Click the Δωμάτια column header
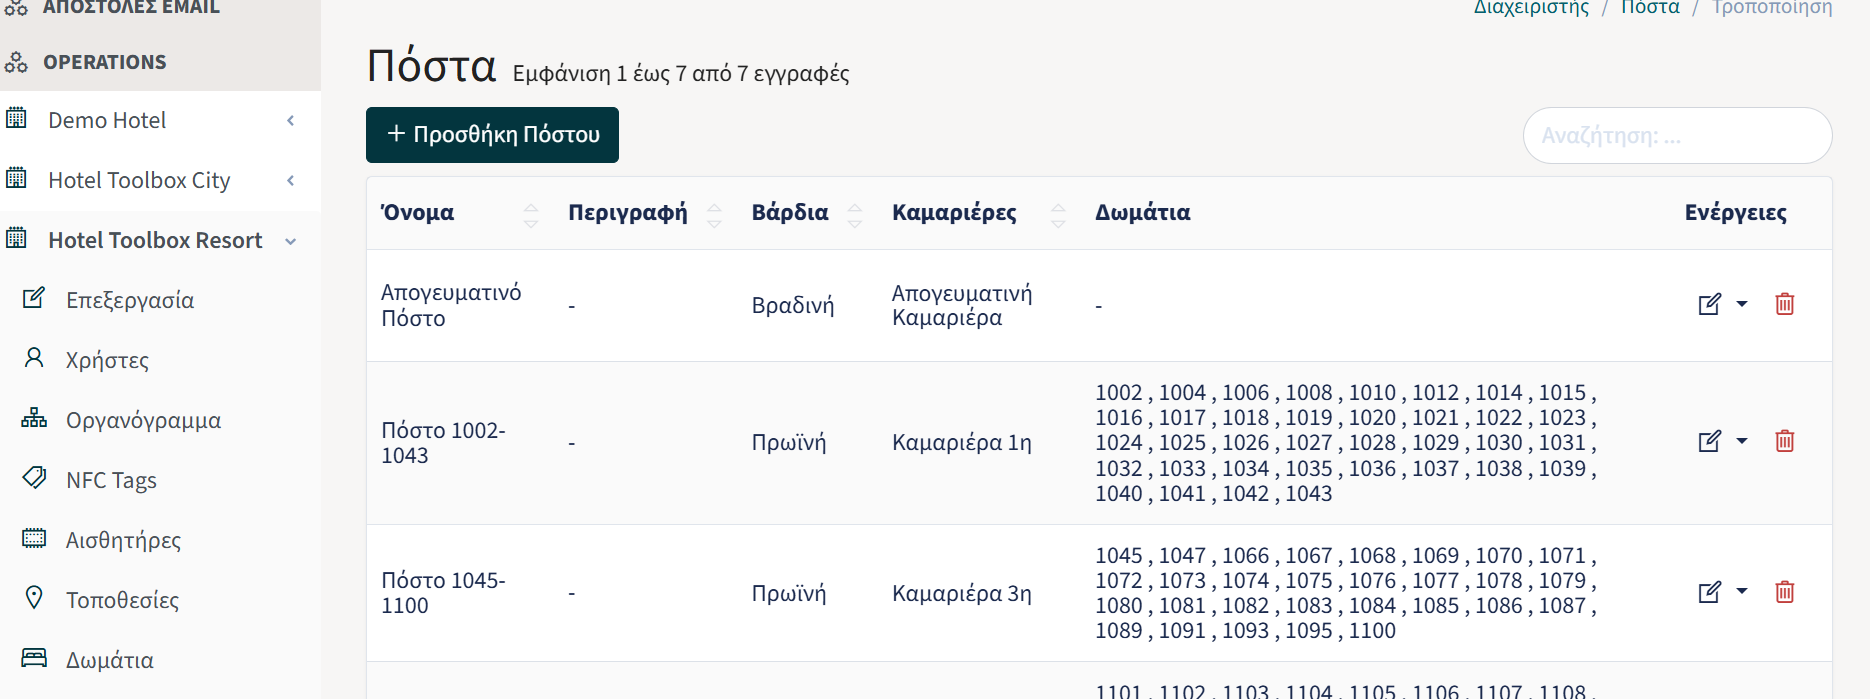1870x699 pixels. [x=1143, y=213]
